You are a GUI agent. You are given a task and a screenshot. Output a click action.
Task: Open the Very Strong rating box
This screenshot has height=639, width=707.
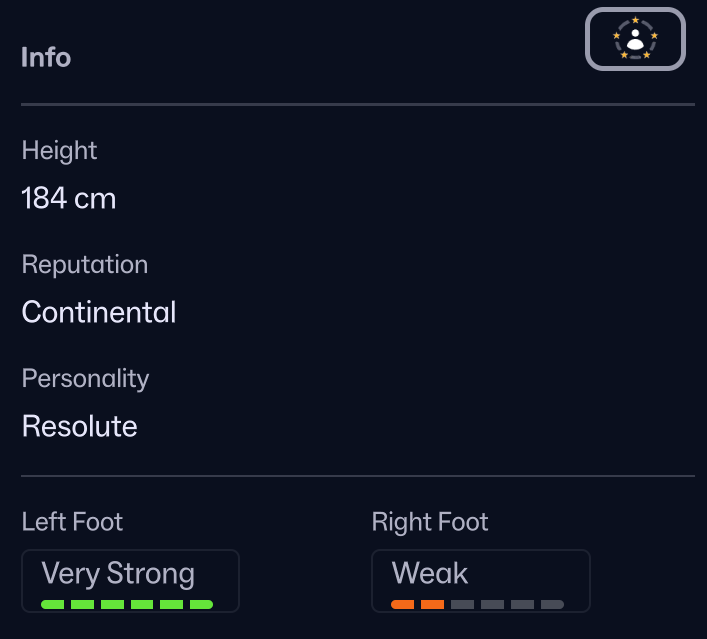(x=130, y=580)
